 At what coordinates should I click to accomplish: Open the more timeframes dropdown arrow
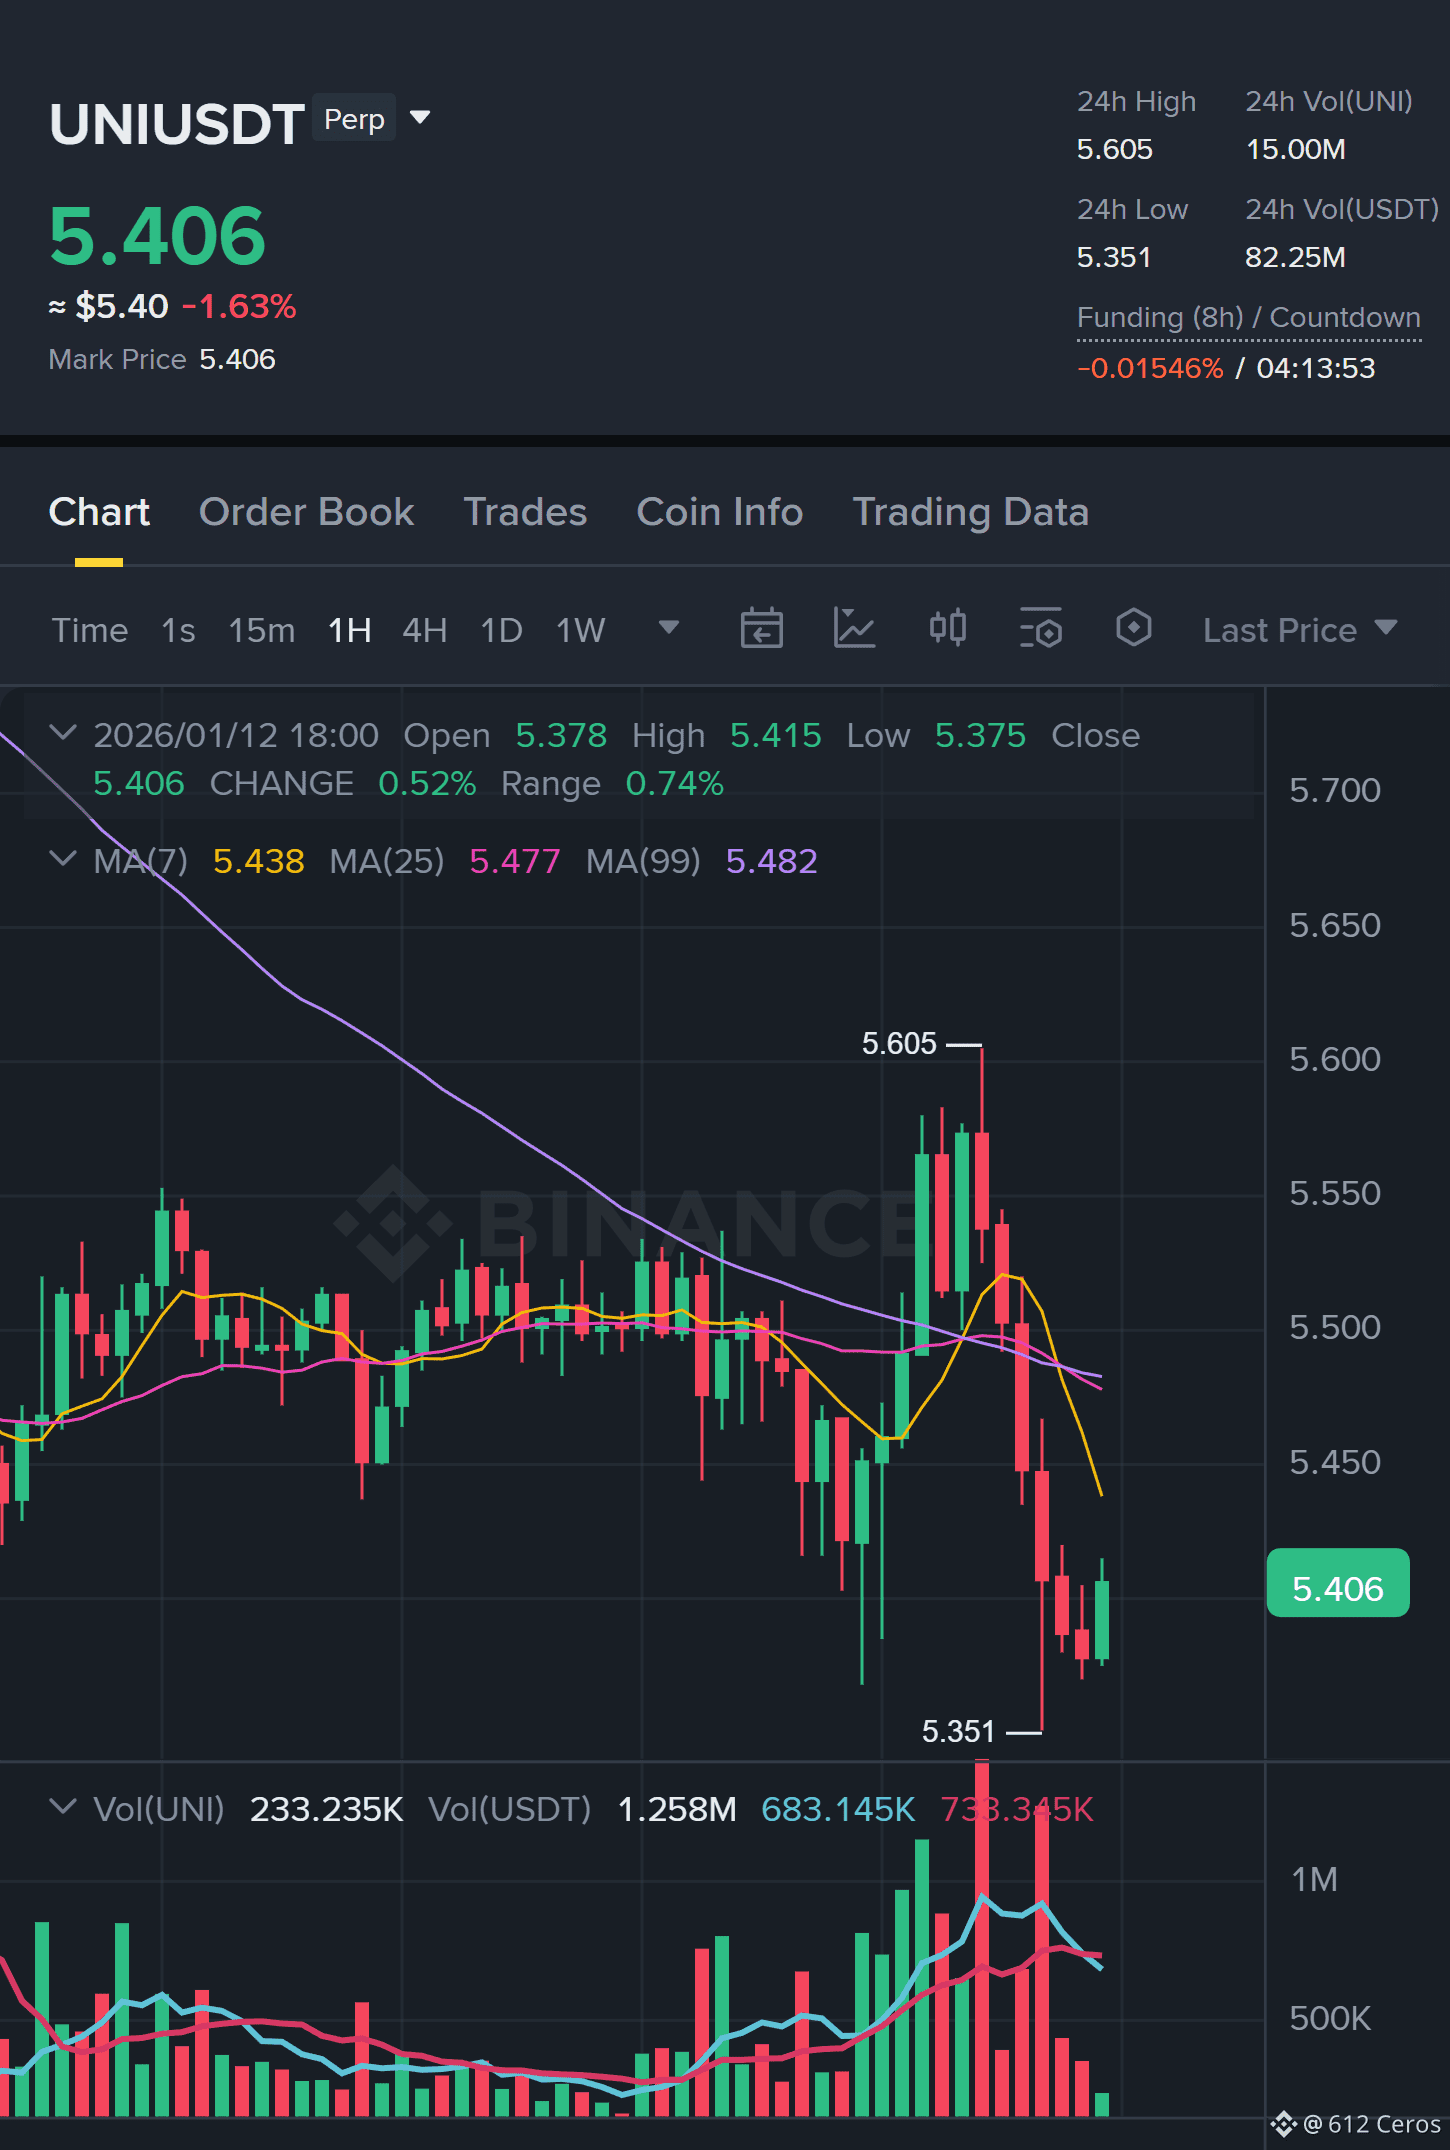pos(669,628)
